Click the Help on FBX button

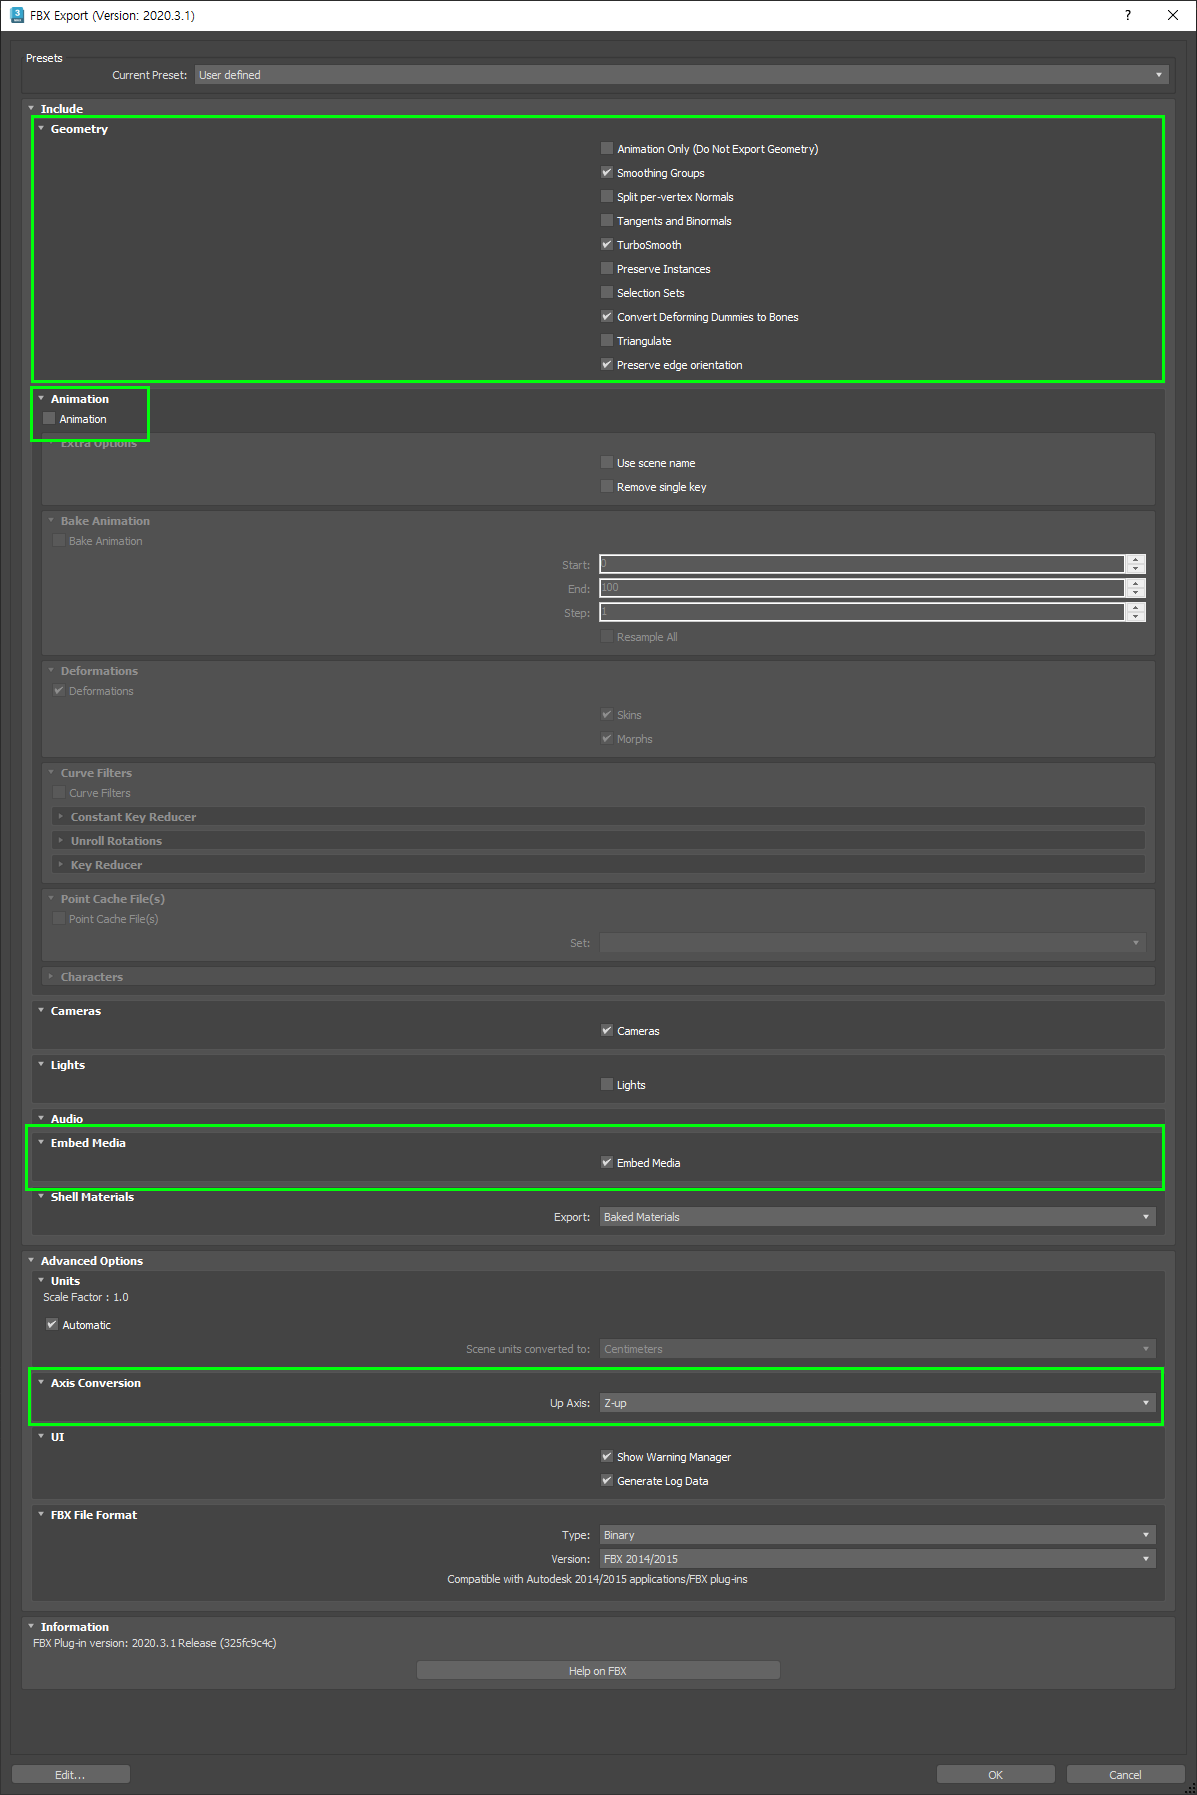(598, 1671)
